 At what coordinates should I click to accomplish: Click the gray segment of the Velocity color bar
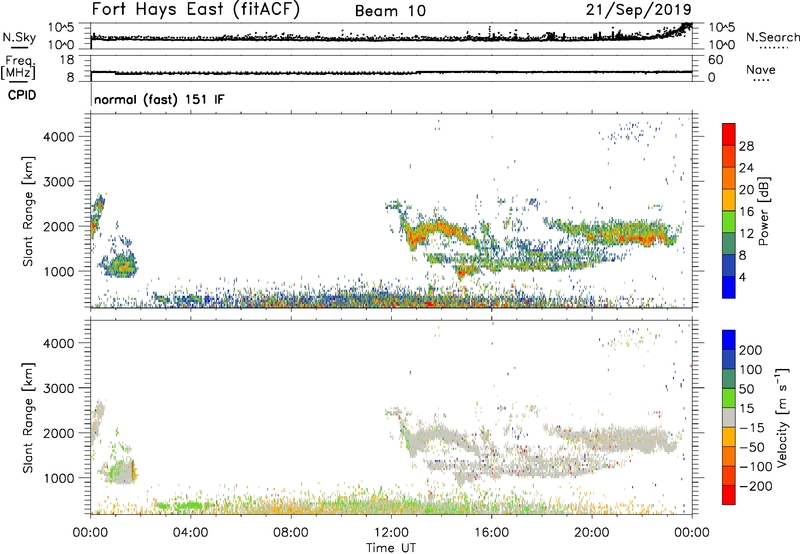pyautogui.click(x=729, y=417)
